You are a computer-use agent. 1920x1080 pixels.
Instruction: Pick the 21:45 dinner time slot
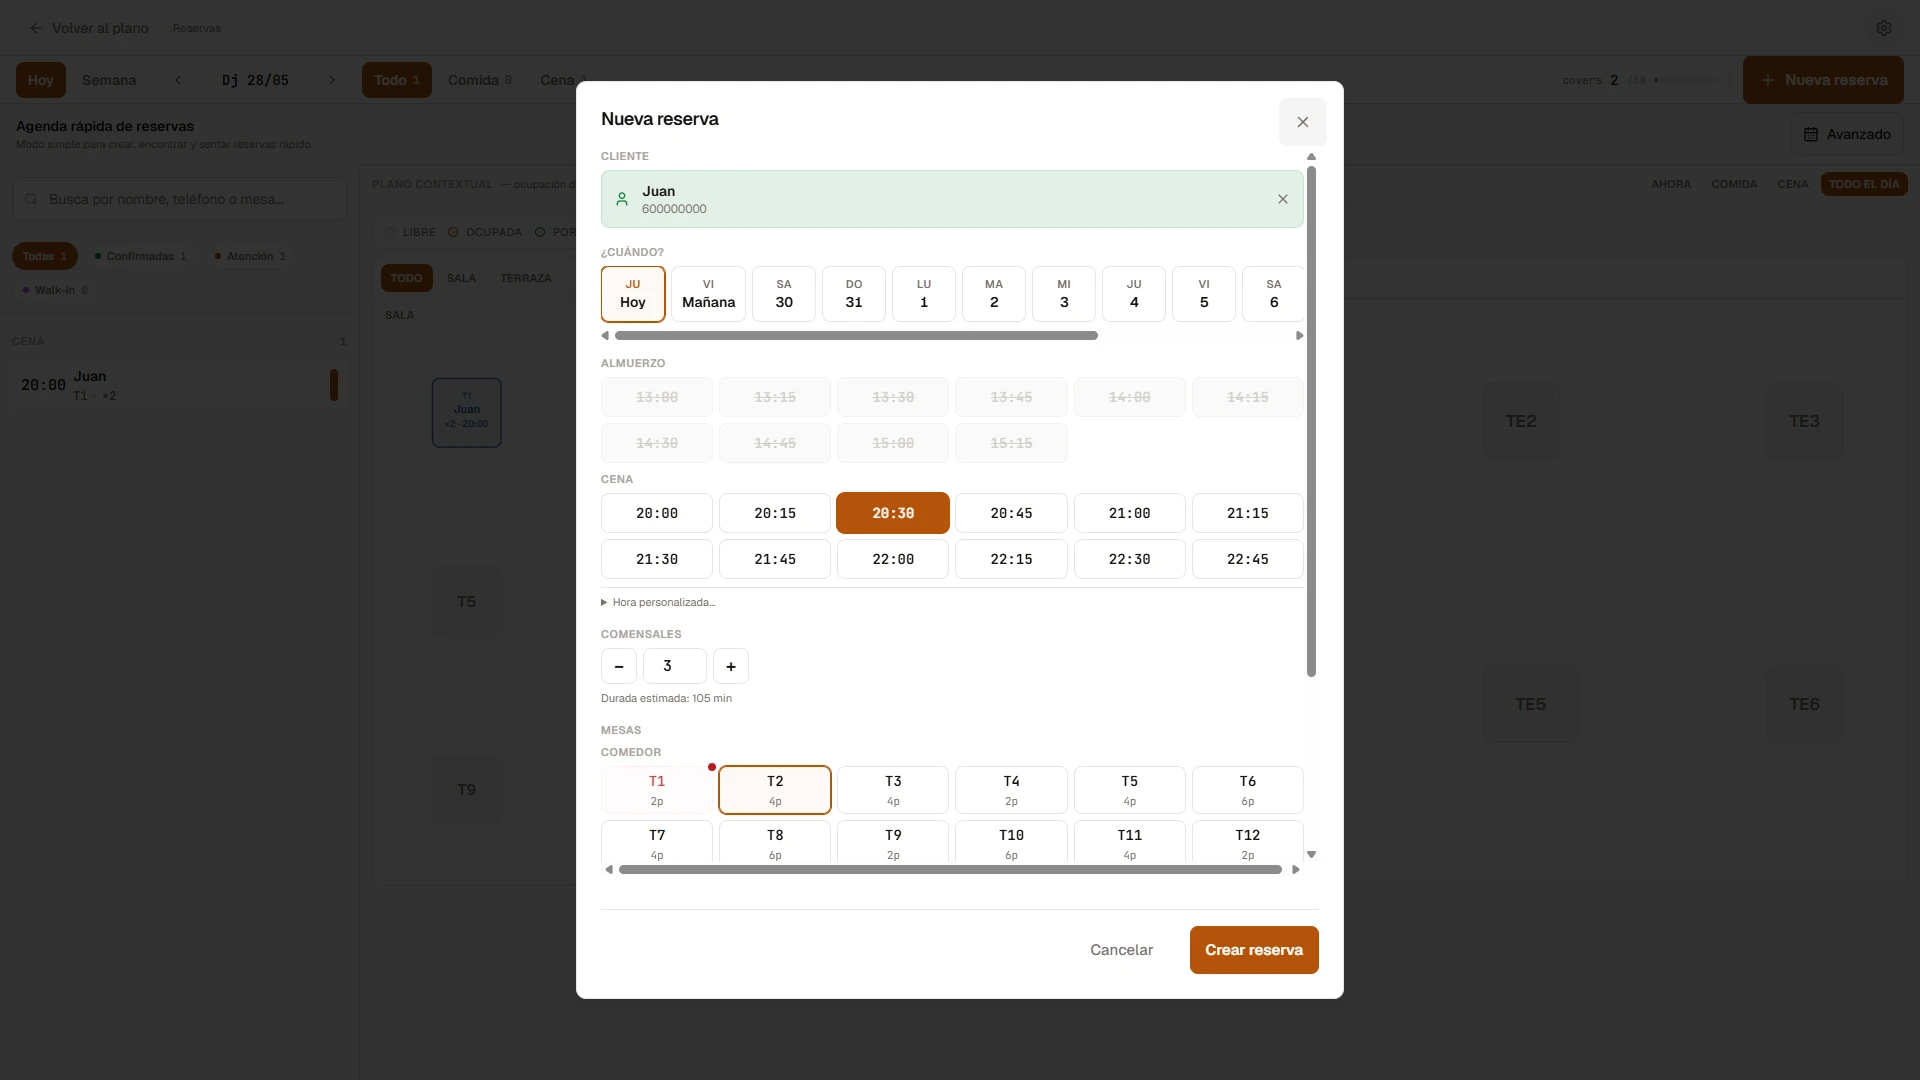[775, 559]
